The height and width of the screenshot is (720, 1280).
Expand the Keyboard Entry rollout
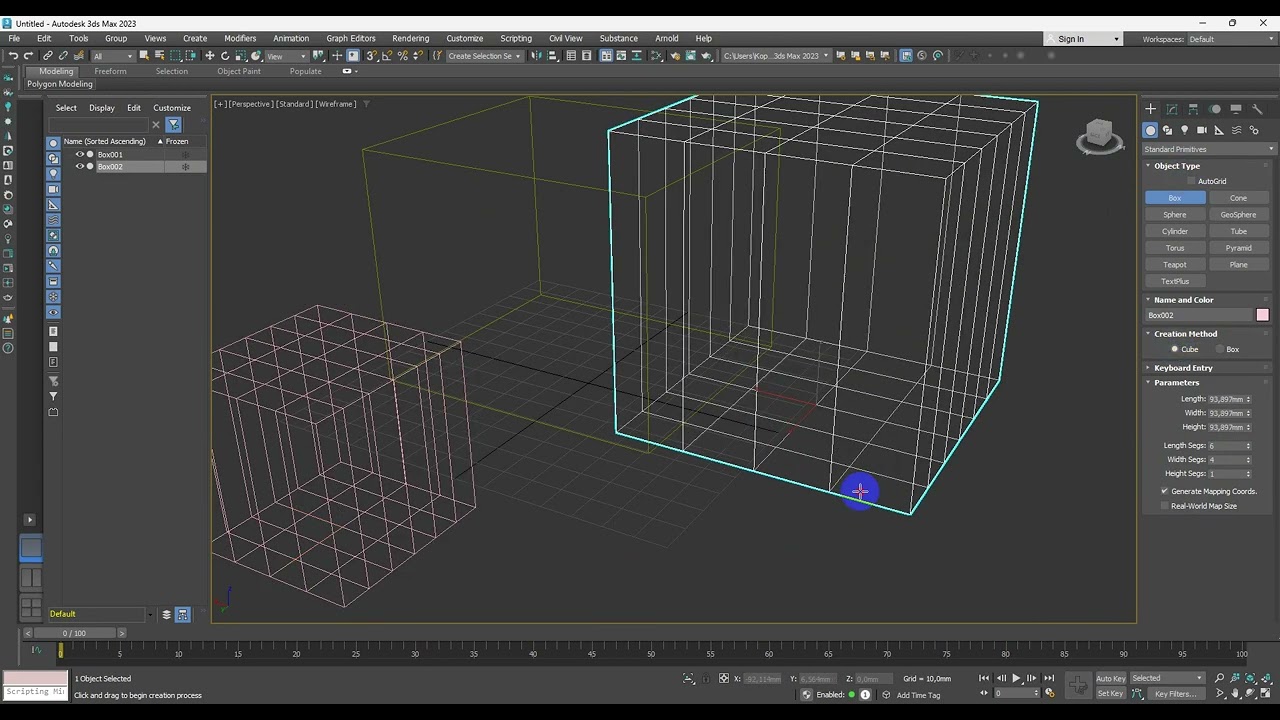point(1183,368)
